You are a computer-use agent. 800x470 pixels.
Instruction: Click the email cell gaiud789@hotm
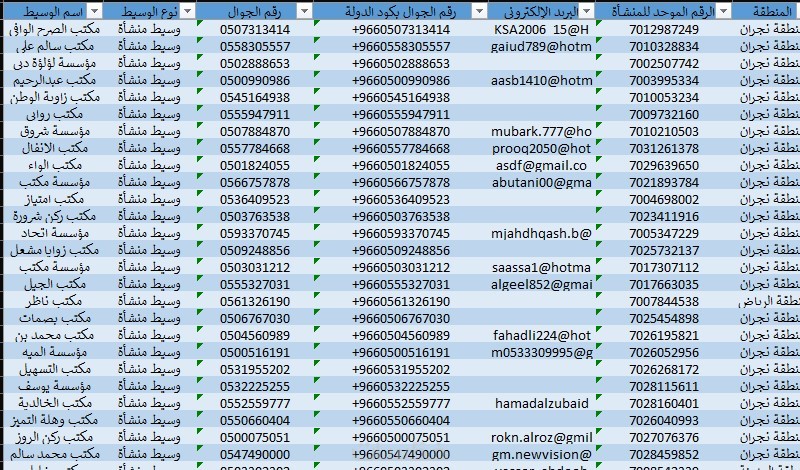(541, 46)
